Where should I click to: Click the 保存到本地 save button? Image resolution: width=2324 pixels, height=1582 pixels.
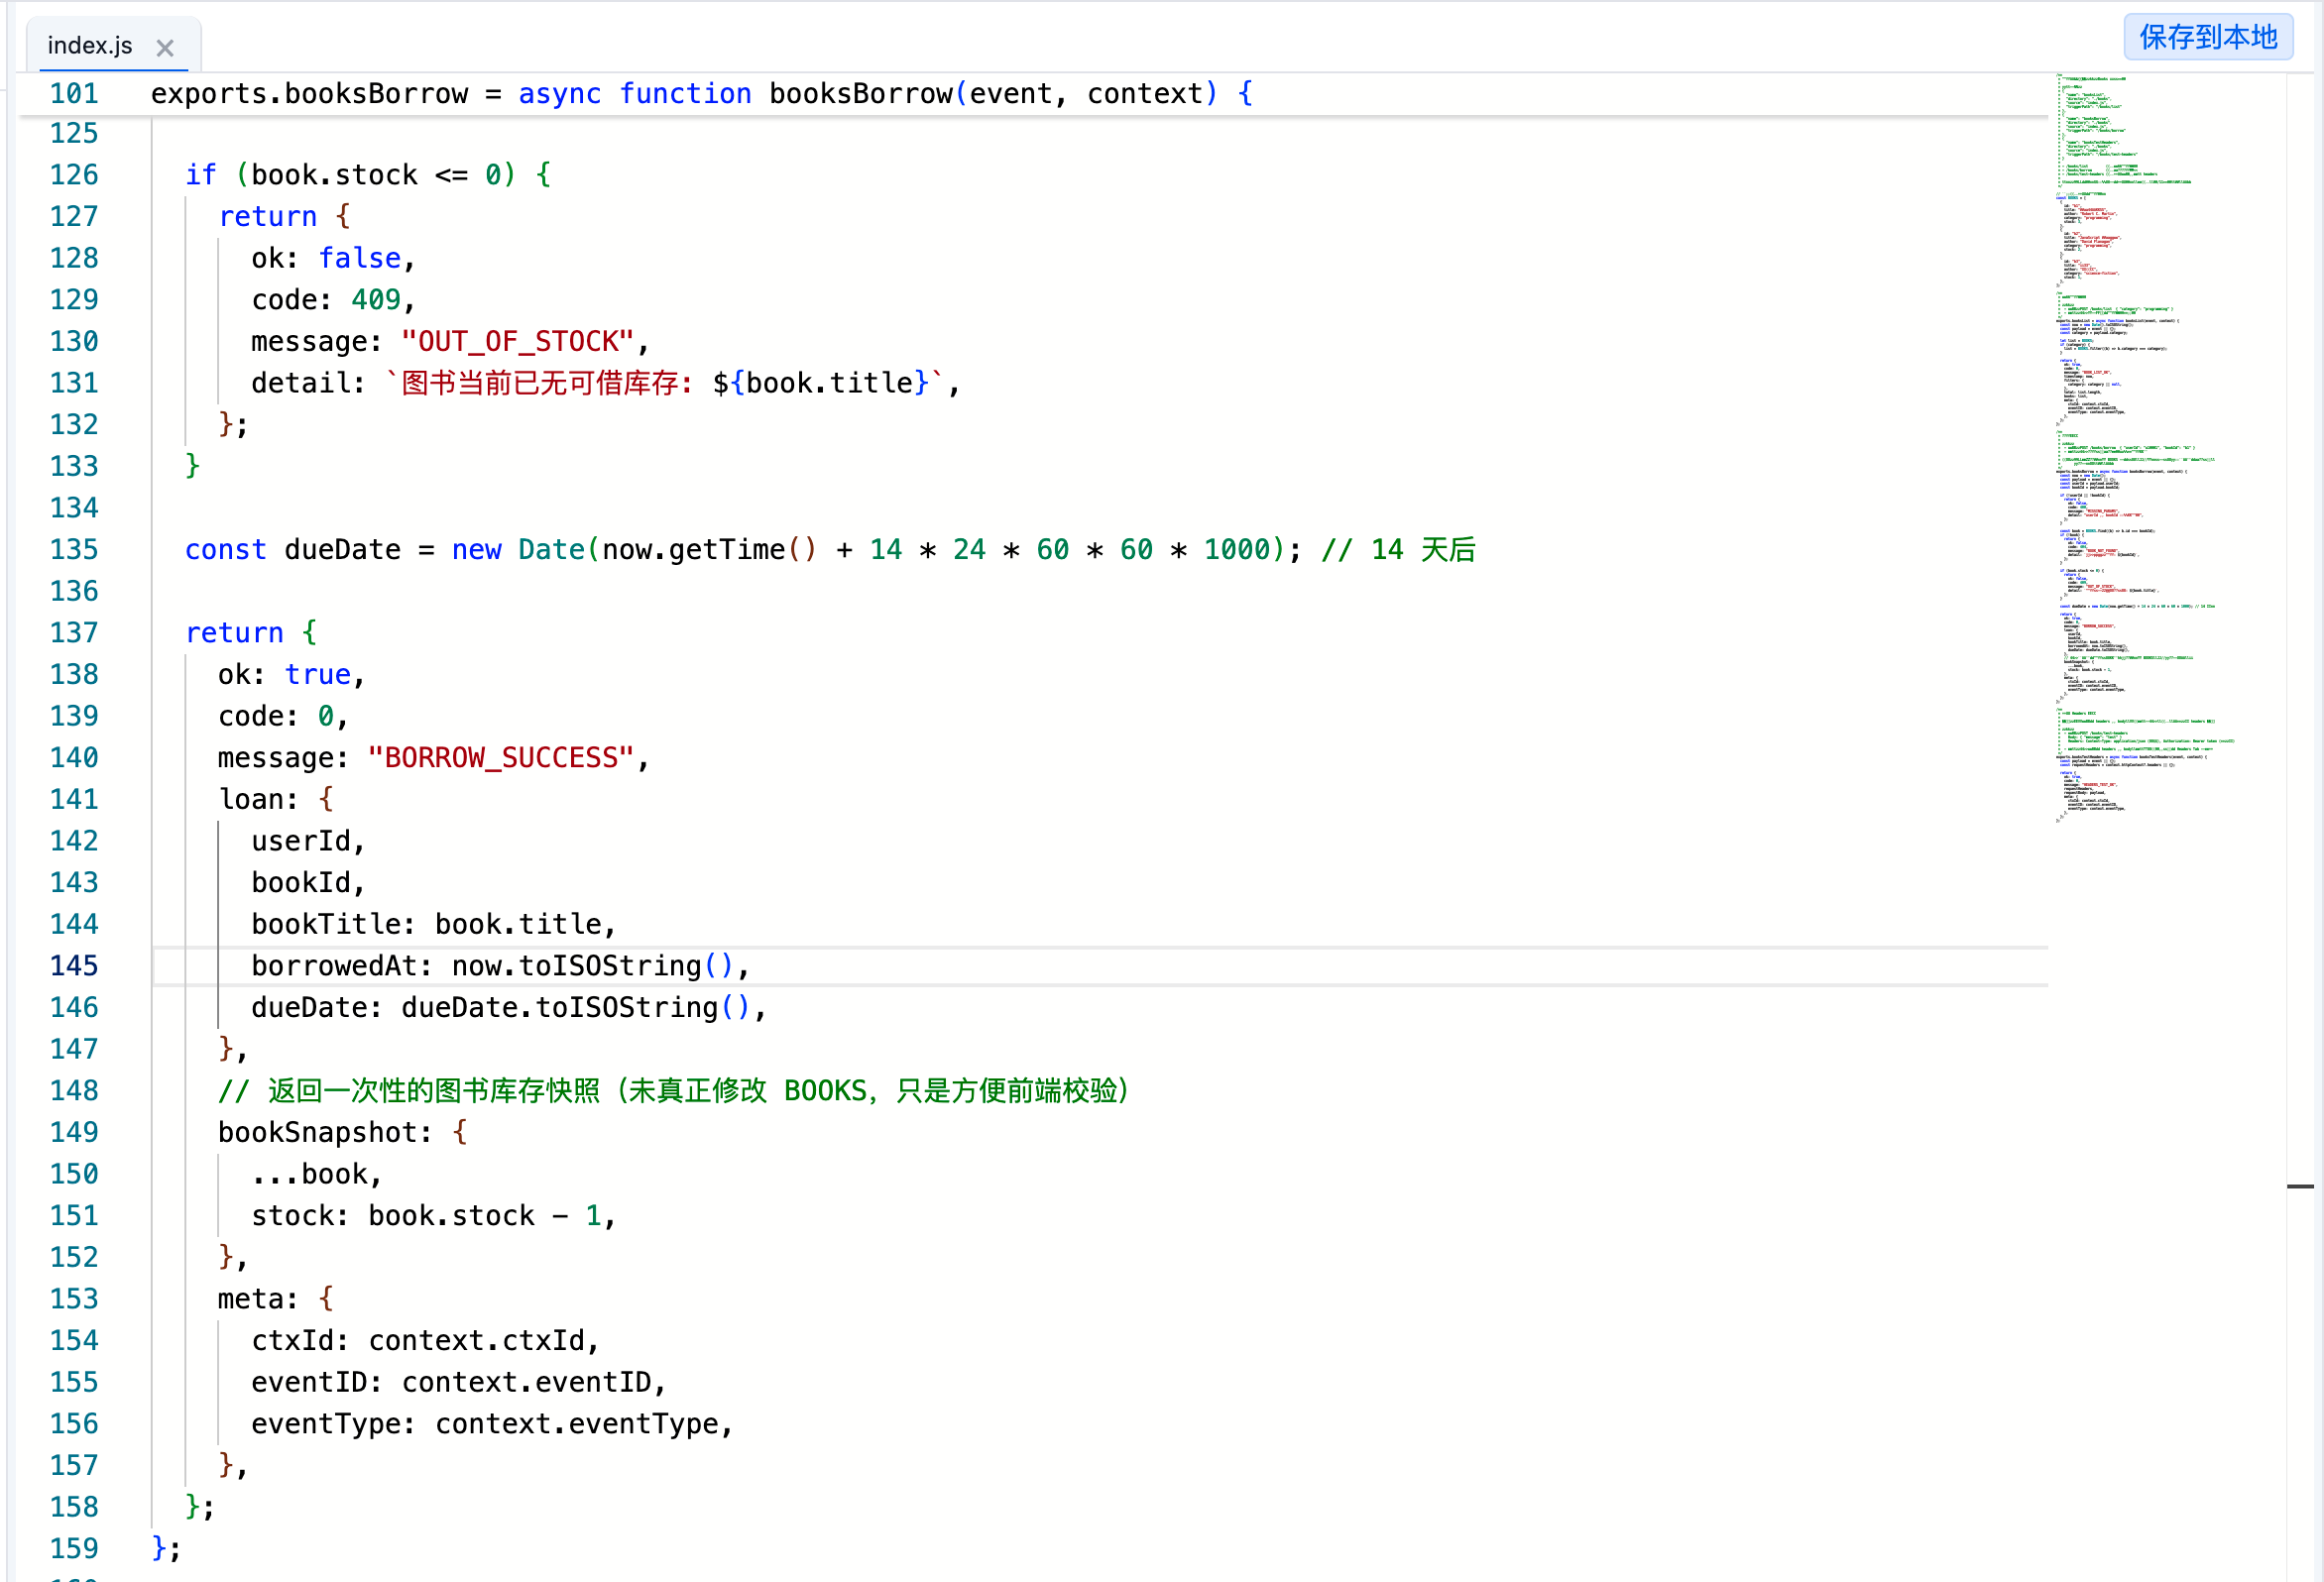click(x=2207, y=38)
